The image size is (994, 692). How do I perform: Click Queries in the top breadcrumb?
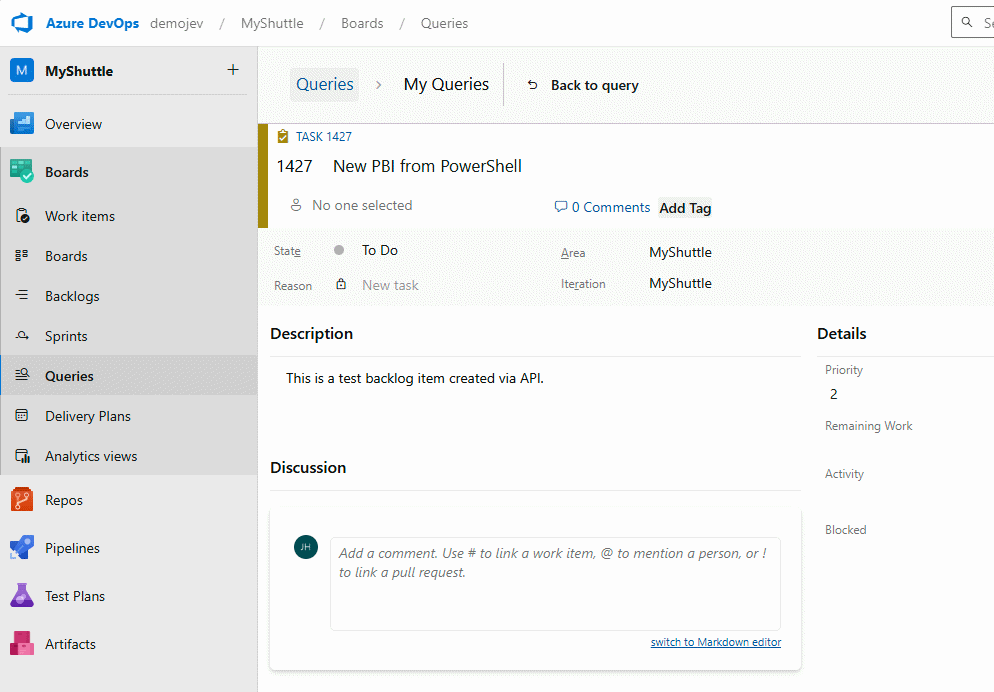444,23
